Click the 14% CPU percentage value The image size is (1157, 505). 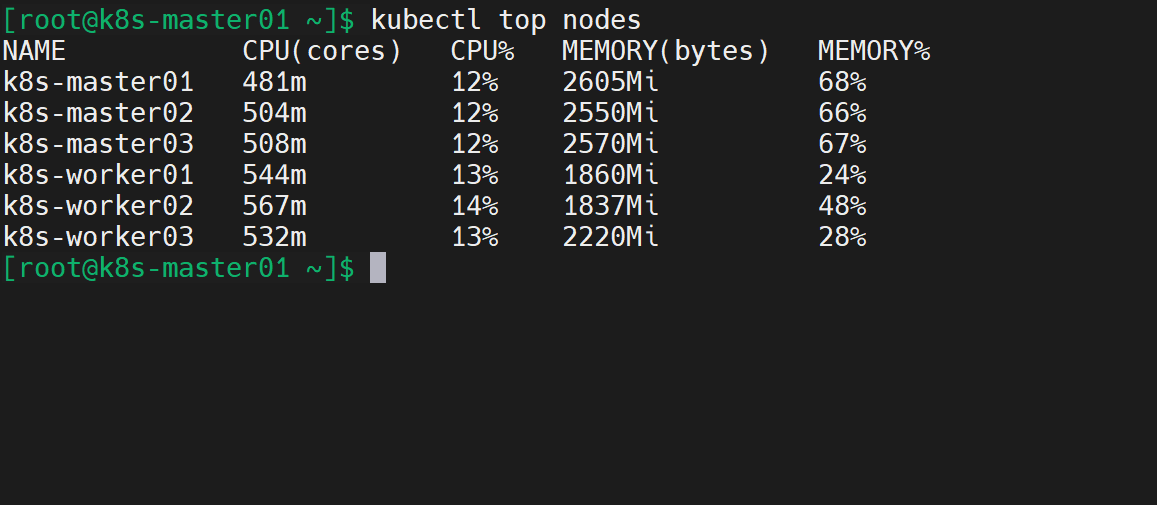point(474,206)
